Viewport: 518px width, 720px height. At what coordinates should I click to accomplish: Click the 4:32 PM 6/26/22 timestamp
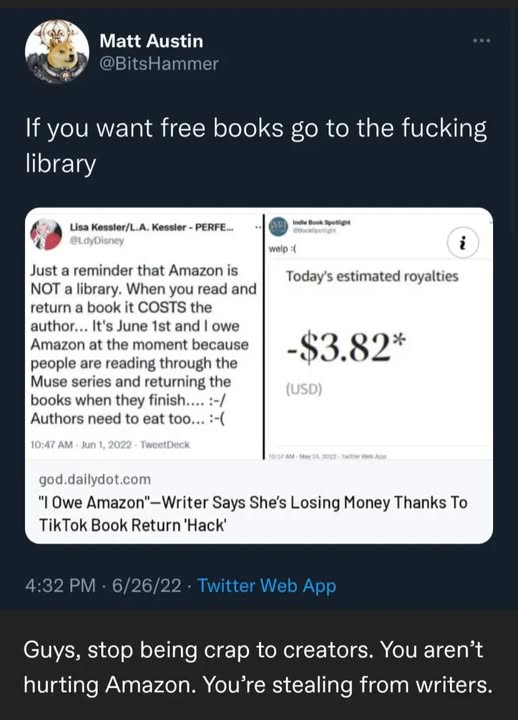click(x=103, y=585)
